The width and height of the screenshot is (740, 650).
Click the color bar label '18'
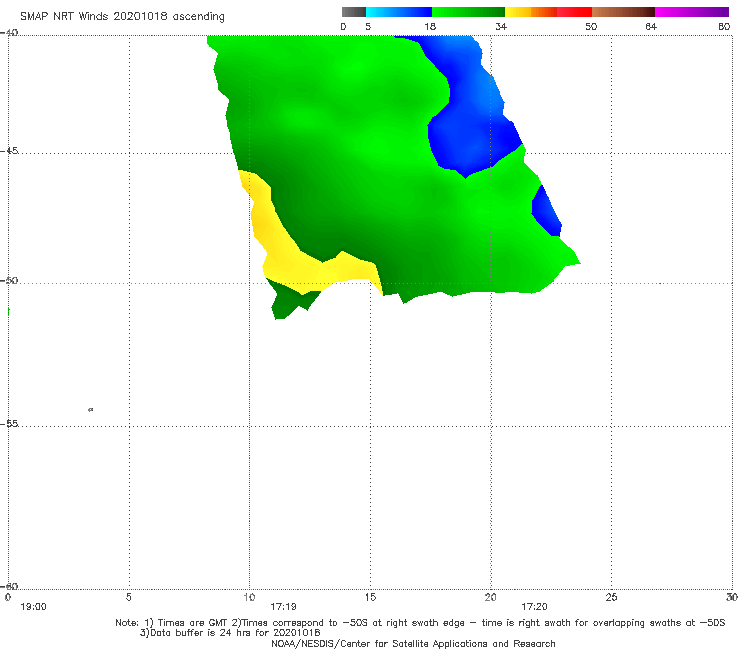pyautogui.click(x=430, y=26)
